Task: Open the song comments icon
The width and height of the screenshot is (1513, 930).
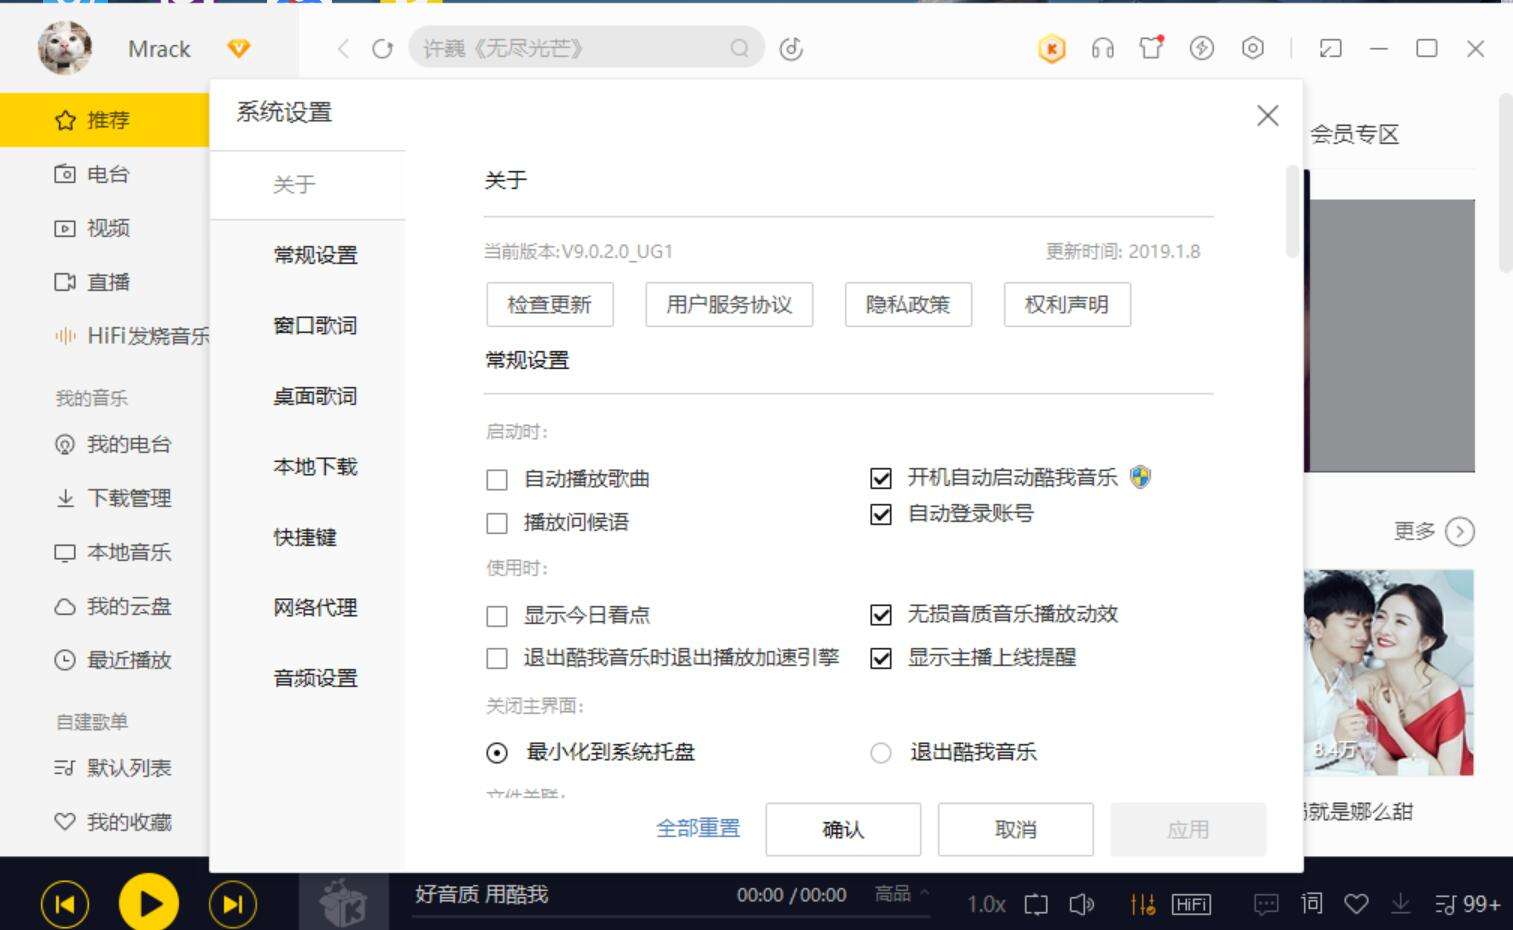Action: pyautogui.click(x=1266, y=905)
